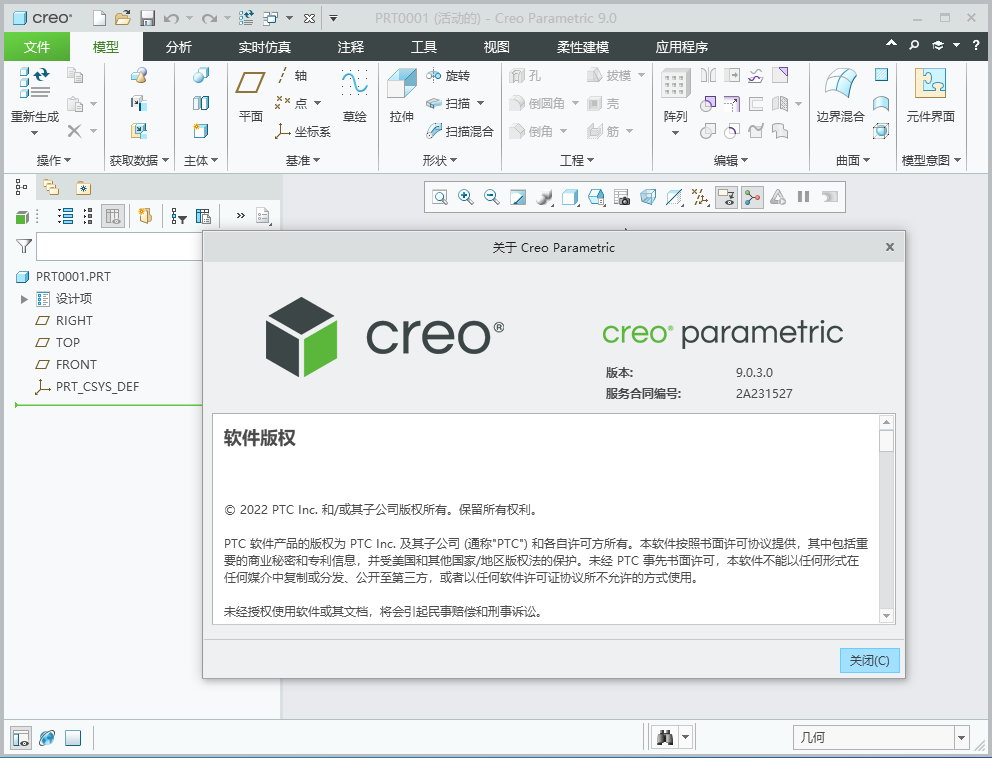Viewport: 992px width, 758px height.
Task: Open the Saved Orientations cube icon
Action: pos(596,197)
